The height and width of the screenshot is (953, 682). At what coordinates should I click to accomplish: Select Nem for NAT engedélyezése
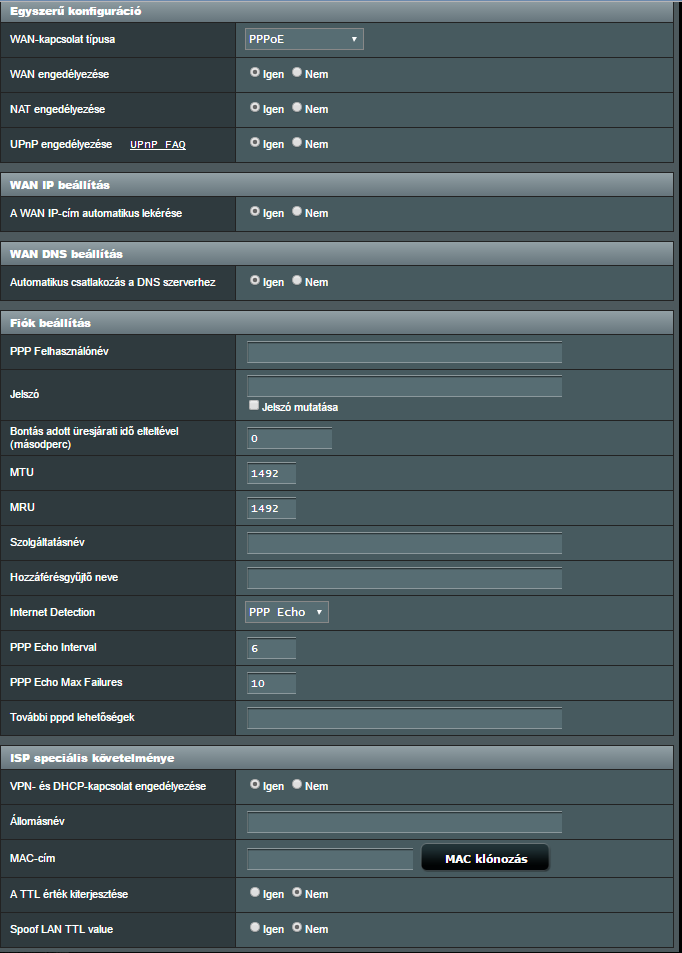point(297,108)
